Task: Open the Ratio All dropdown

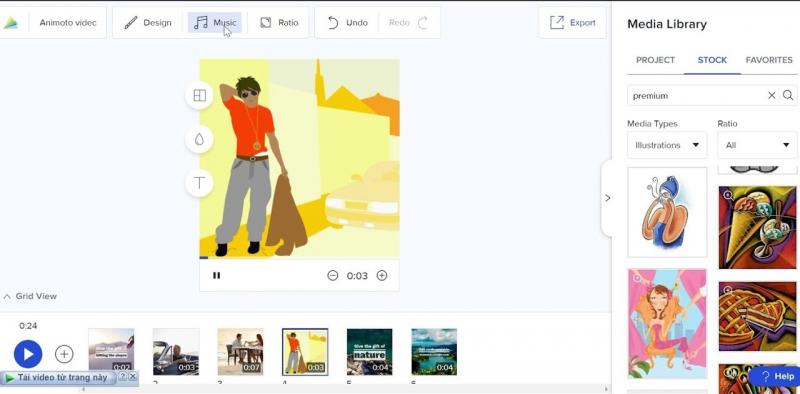Action: (x=758, y=145)
